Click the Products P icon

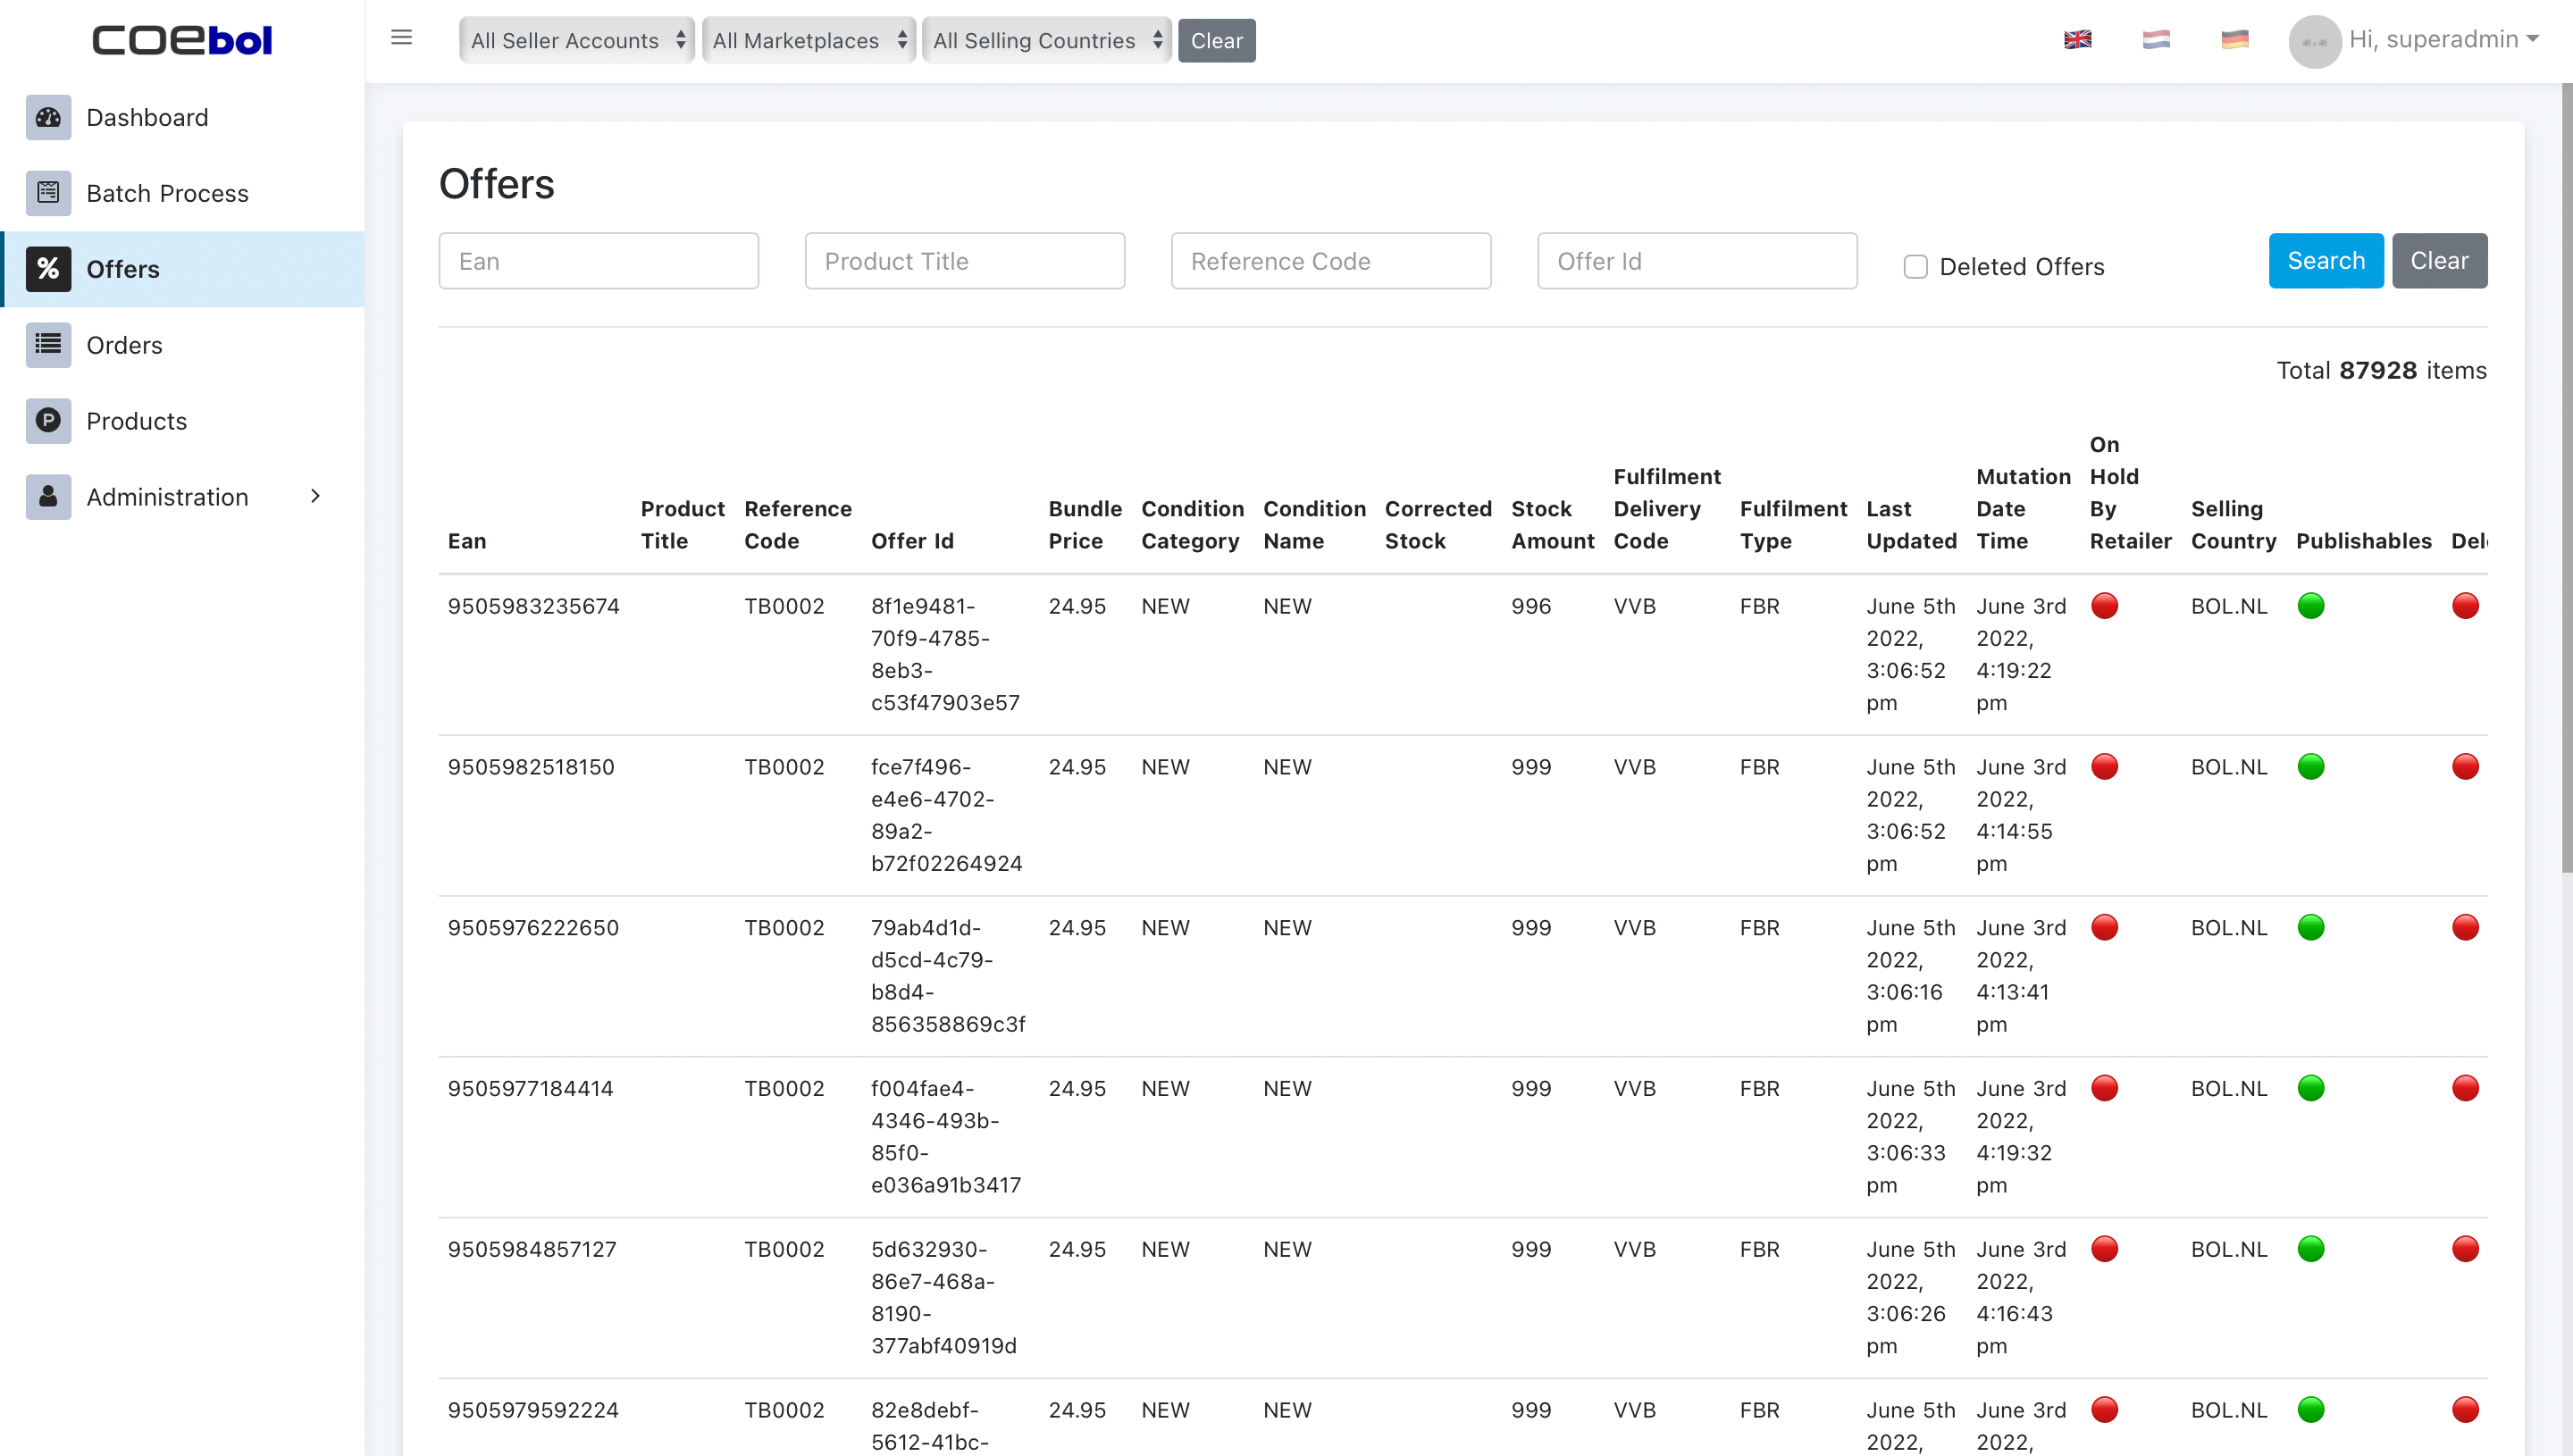point(48,421)
